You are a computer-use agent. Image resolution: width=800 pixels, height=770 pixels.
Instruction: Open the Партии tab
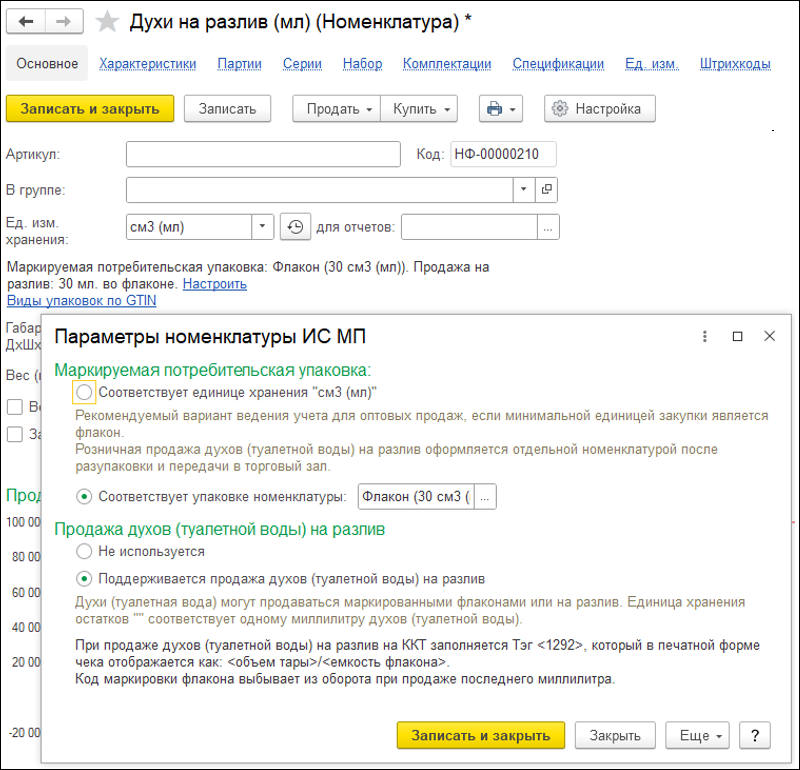tap(239, 64)
